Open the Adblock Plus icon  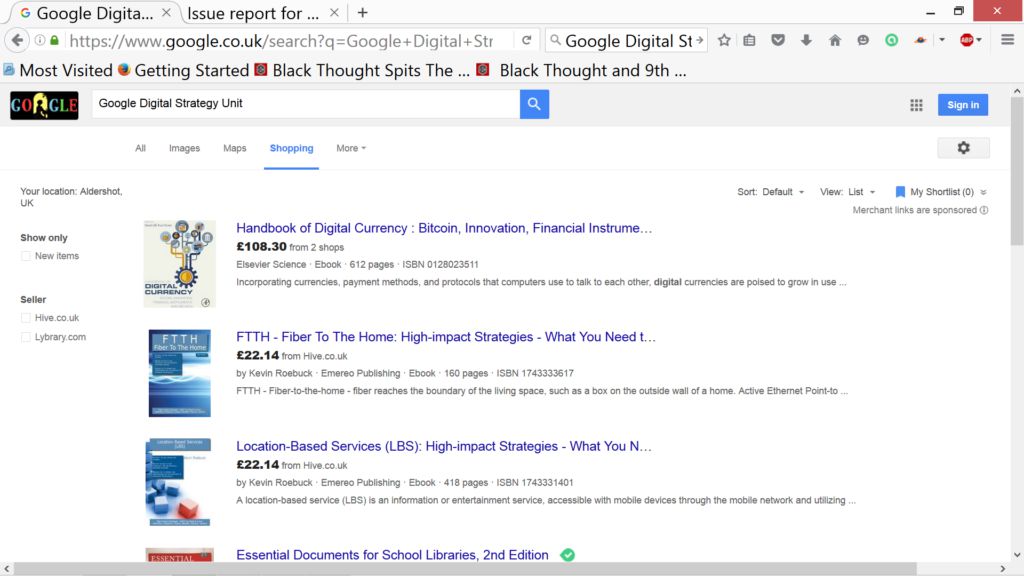967,40
